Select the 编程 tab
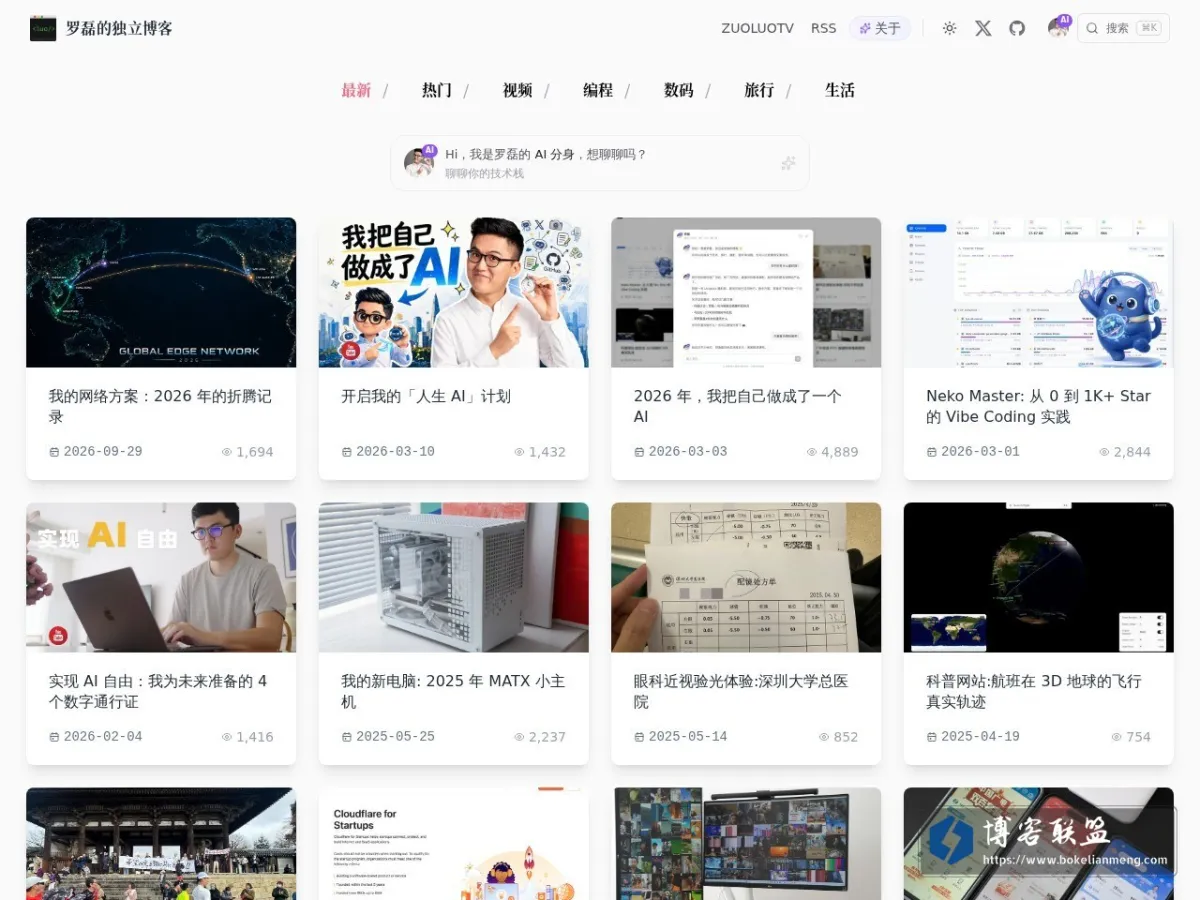Viewport: 1200px width, 900px height. coord(598,90)
